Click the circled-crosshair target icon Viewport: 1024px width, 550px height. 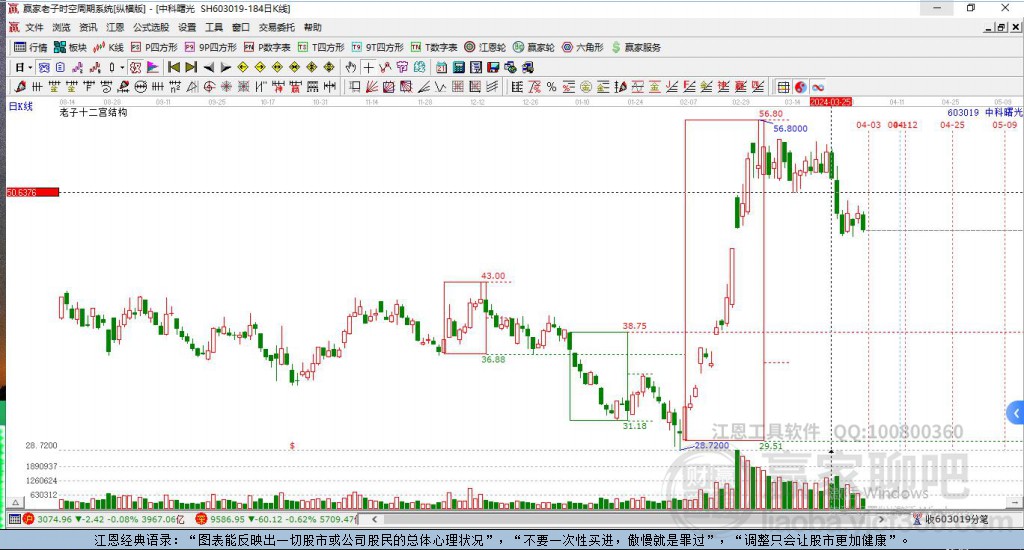[x=208, y=86]
